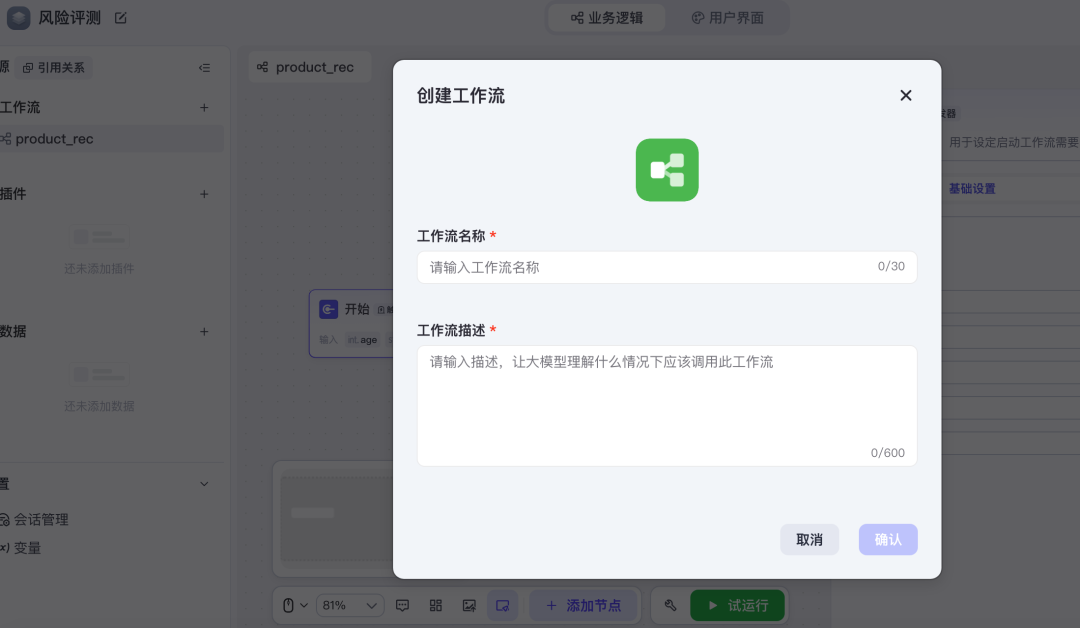Image resolution: width=1080 pixels, height=628 pixels.
Task: Collapse the settings section chevron
Action: pyautogui.click(x=204, y=484)
